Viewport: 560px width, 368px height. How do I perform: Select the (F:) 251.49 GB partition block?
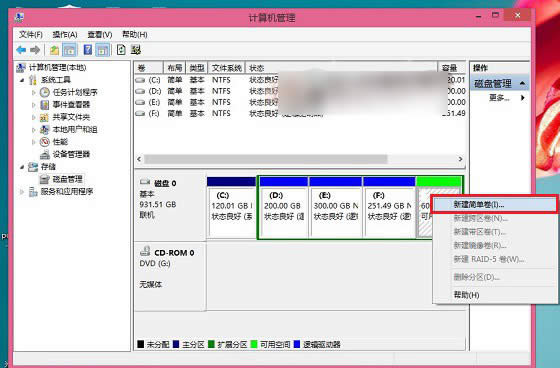point(389,207)
